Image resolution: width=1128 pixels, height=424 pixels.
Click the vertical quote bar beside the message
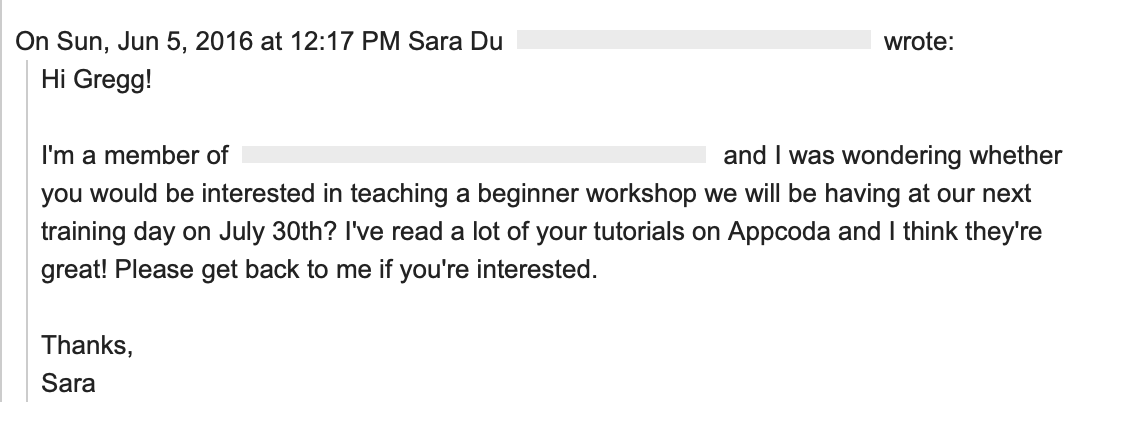[27, 231]
